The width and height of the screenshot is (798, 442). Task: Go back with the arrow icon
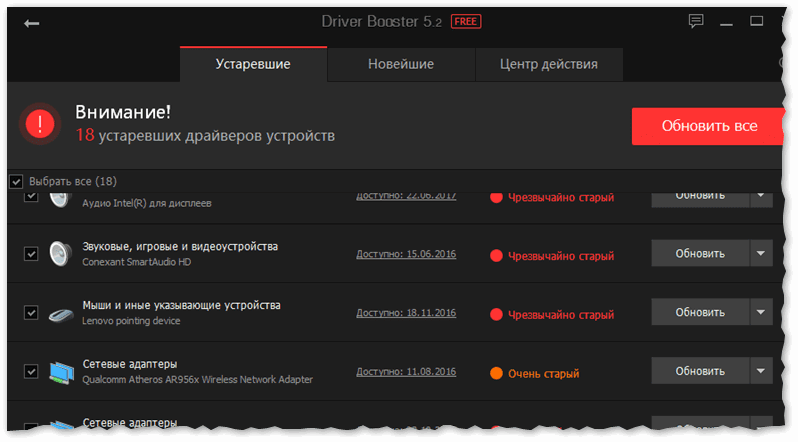point(32,23)
